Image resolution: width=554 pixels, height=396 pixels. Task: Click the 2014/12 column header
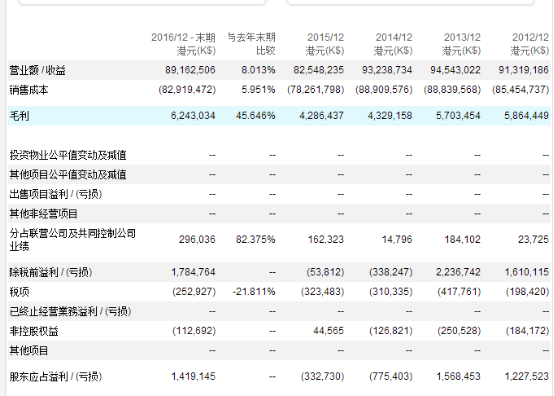click(393, 44)
